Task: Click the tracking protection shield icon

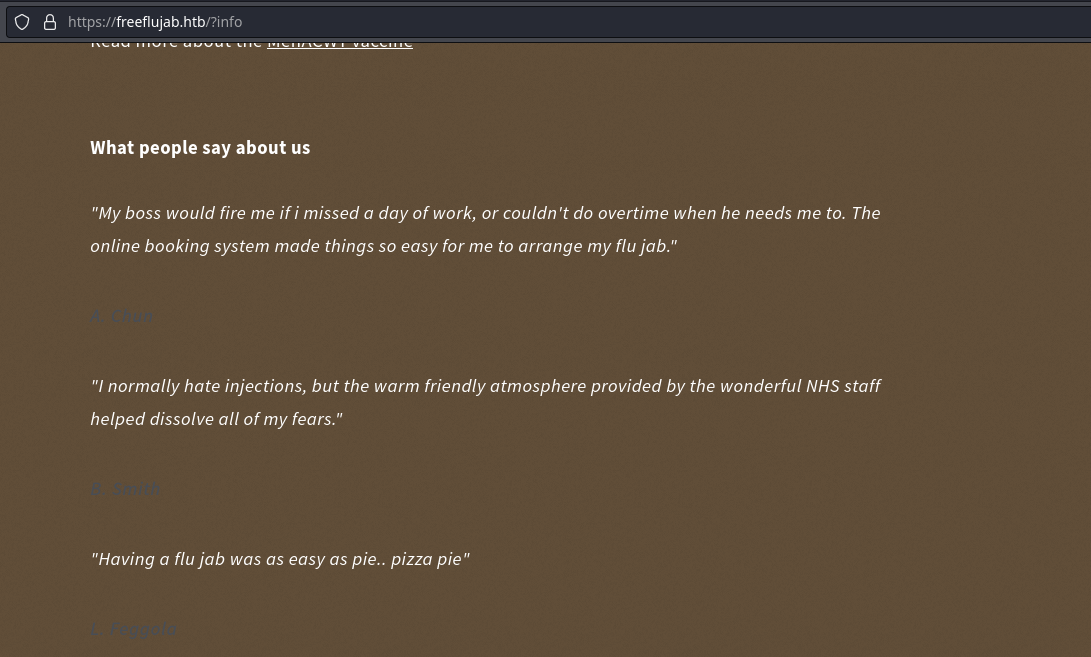Action: pos(22,22)
